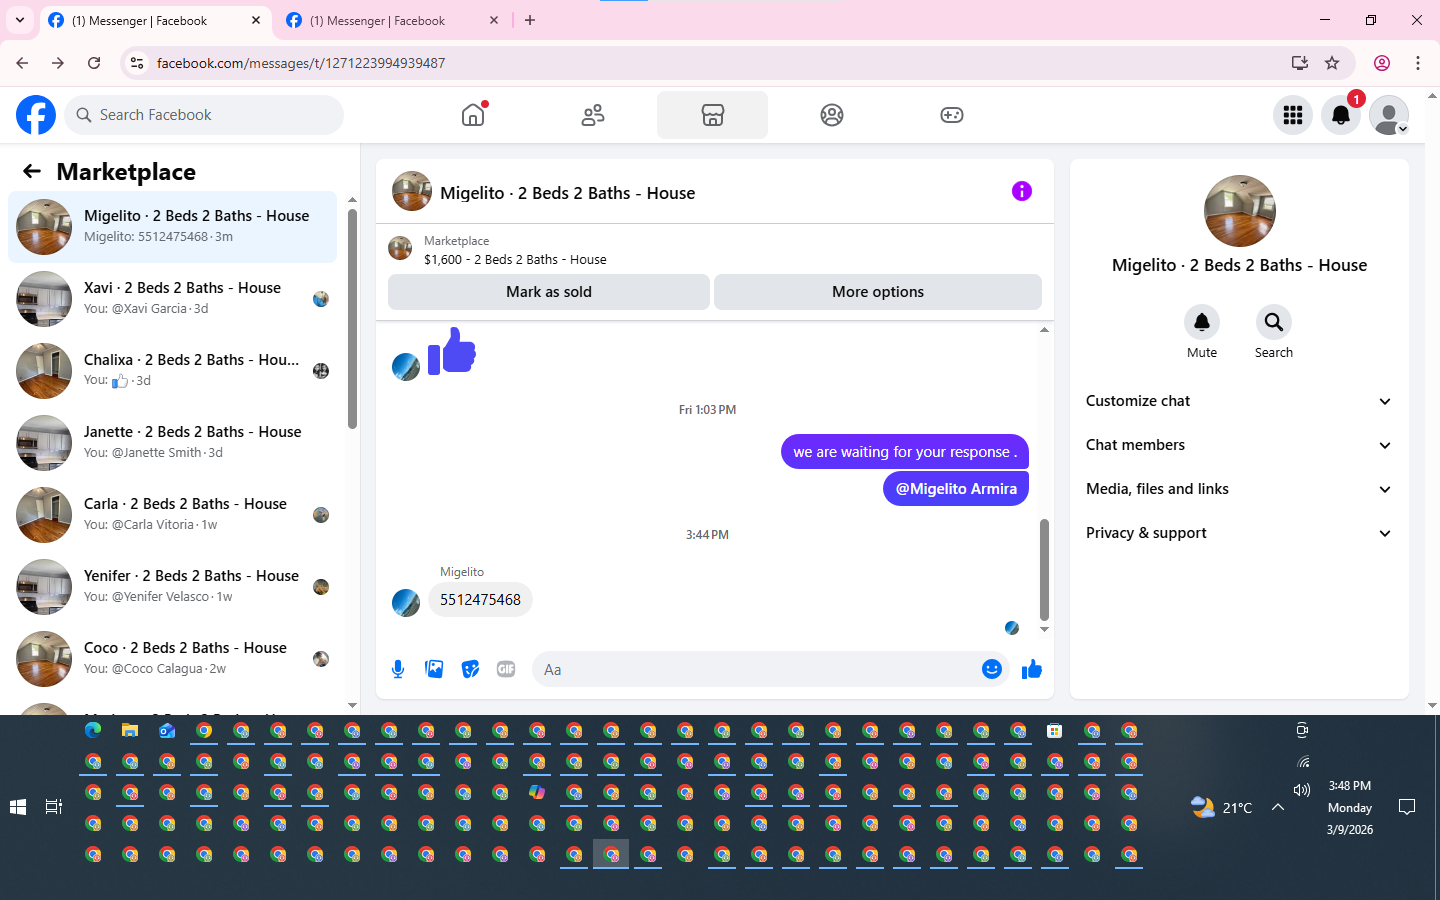Viewport: 1440px width, 900px height.
Task: Switch to the second Messenger browser tab
Action: 392,20
